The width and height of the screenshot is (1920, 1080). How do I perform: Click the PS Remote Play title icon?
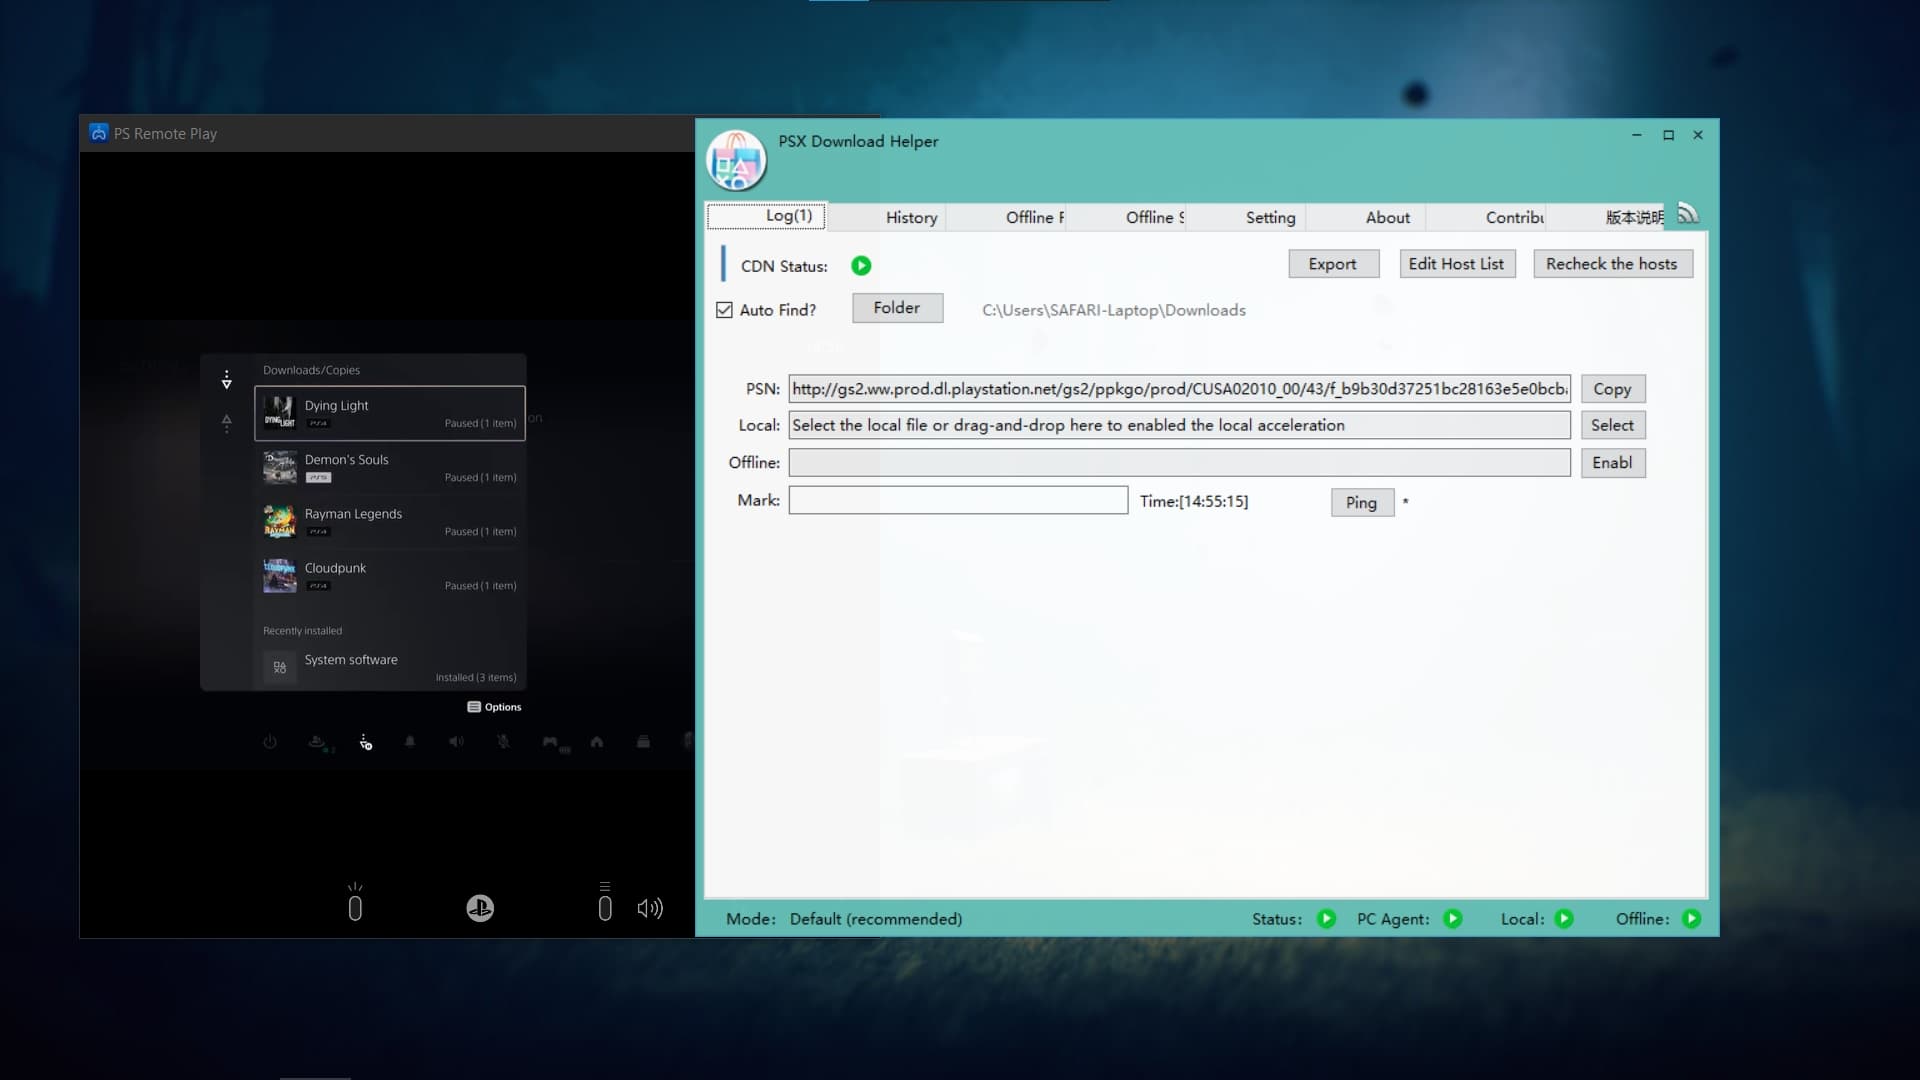[99, 133]
